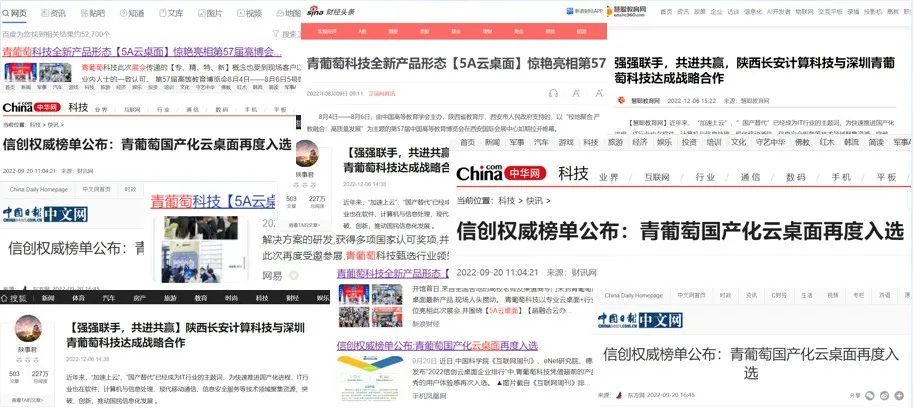This screenshot has width=913, height=408.
Task: Click the Sina 财经头条 logo
Action: pos(331,11)
